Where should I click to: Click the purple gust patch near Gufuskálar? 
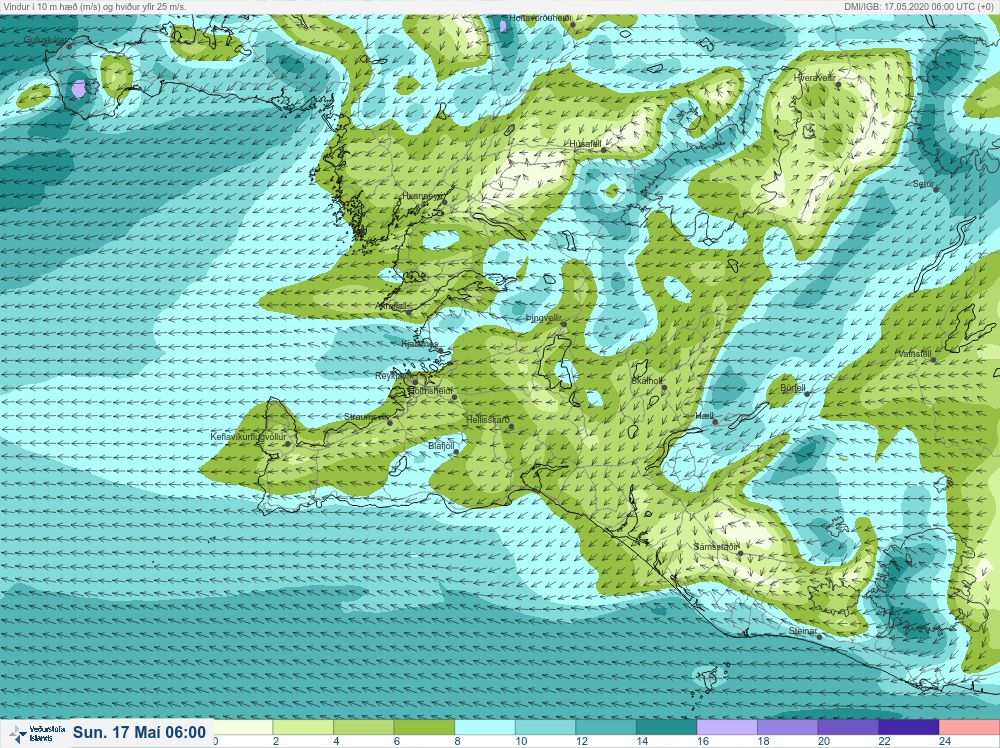tap(78, 88)
